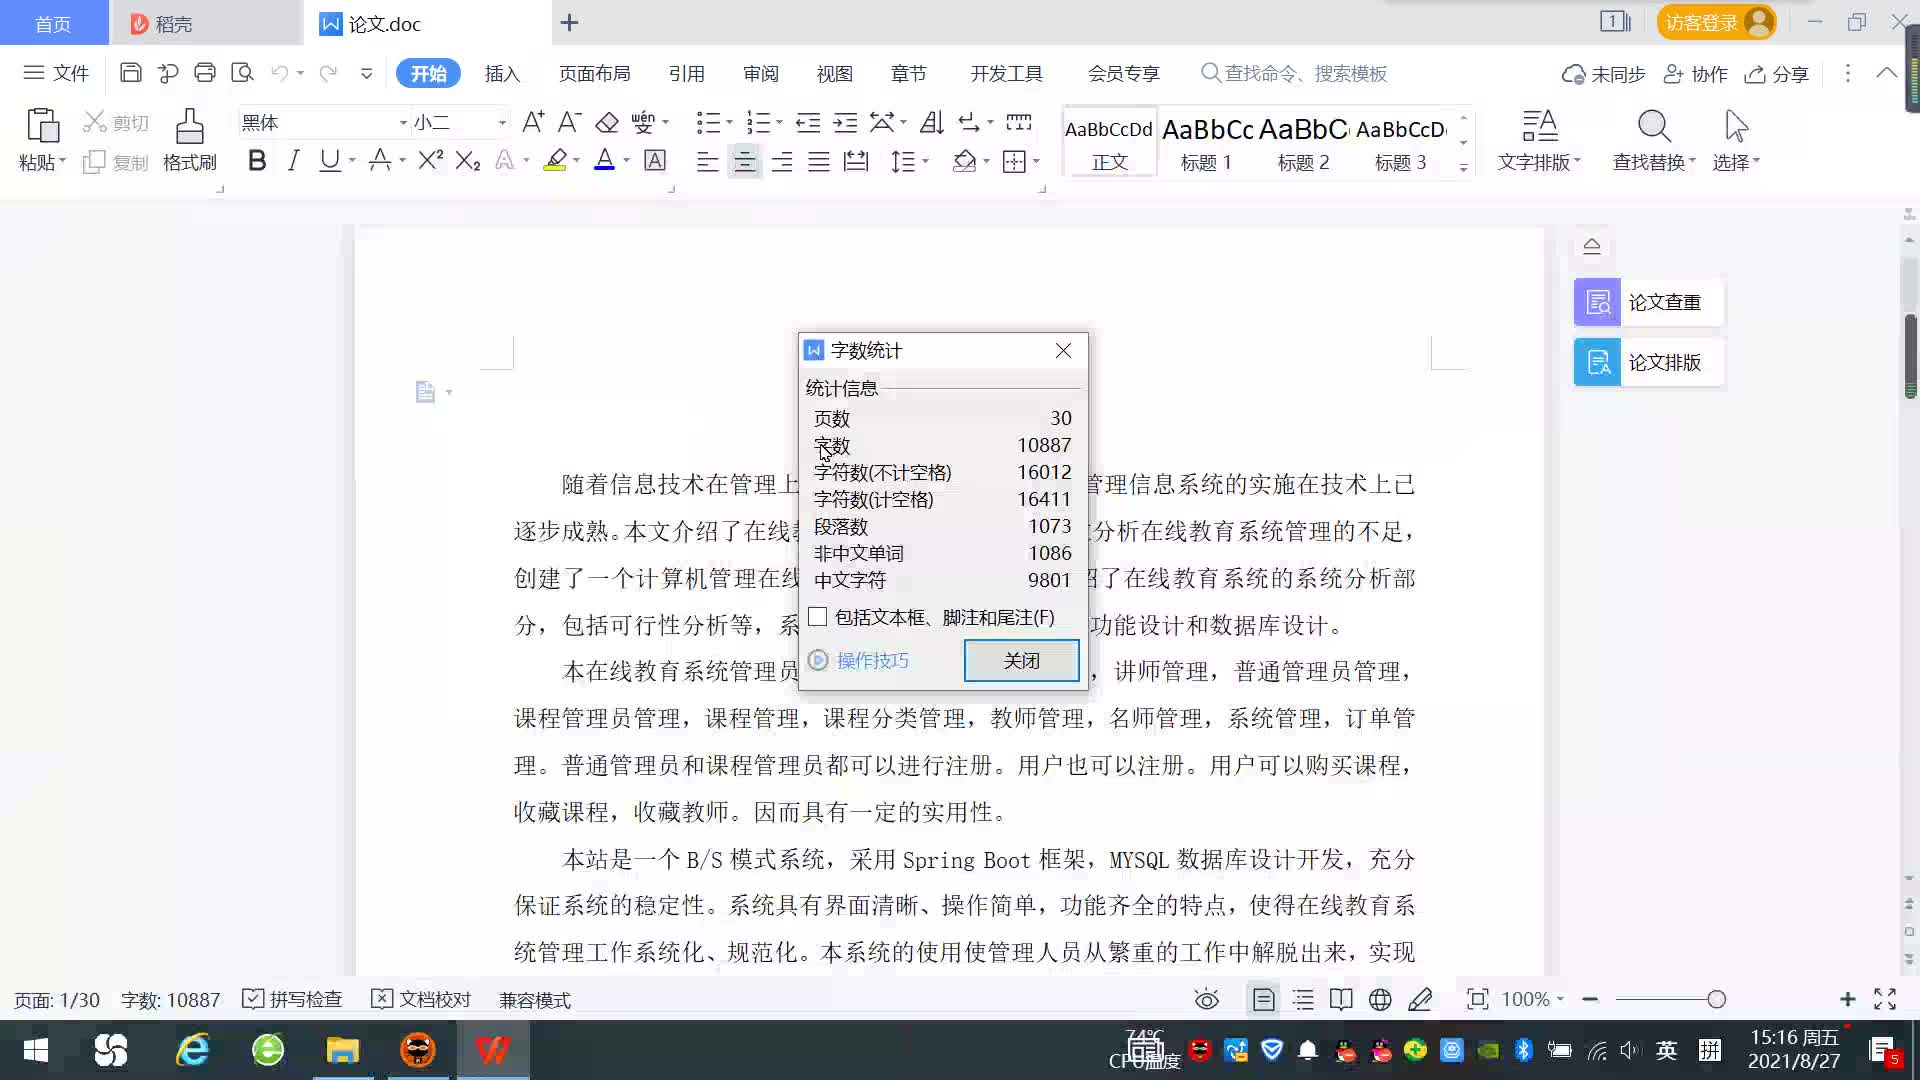Open the font name 黑体 dropdown
Viewport: 1920px width, 1080px height.
coord(403,123)
